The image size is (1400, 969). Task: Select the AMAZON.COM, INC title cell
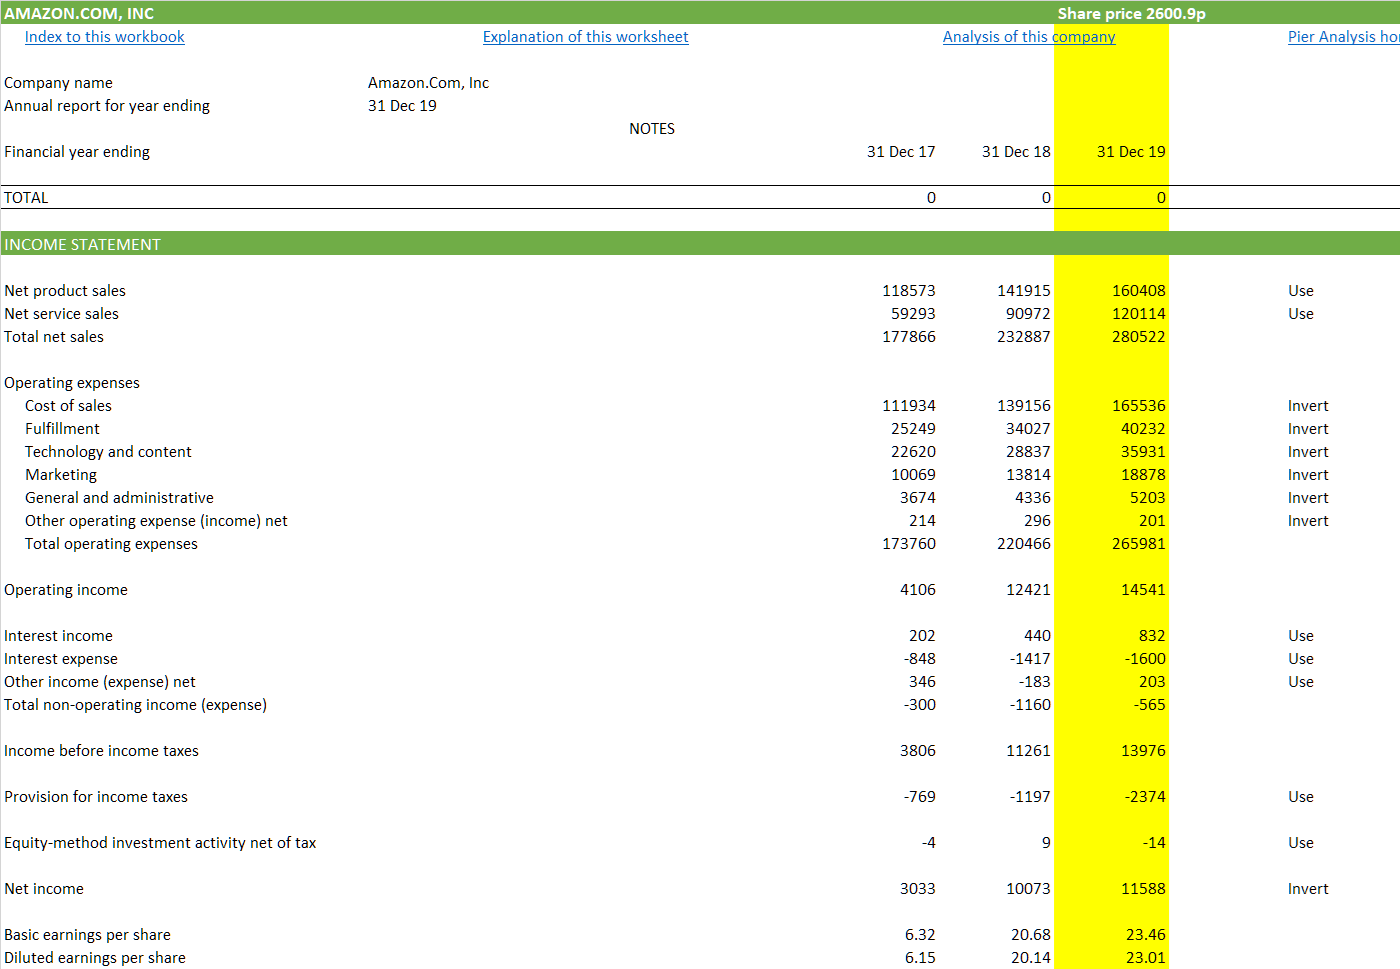79,13
